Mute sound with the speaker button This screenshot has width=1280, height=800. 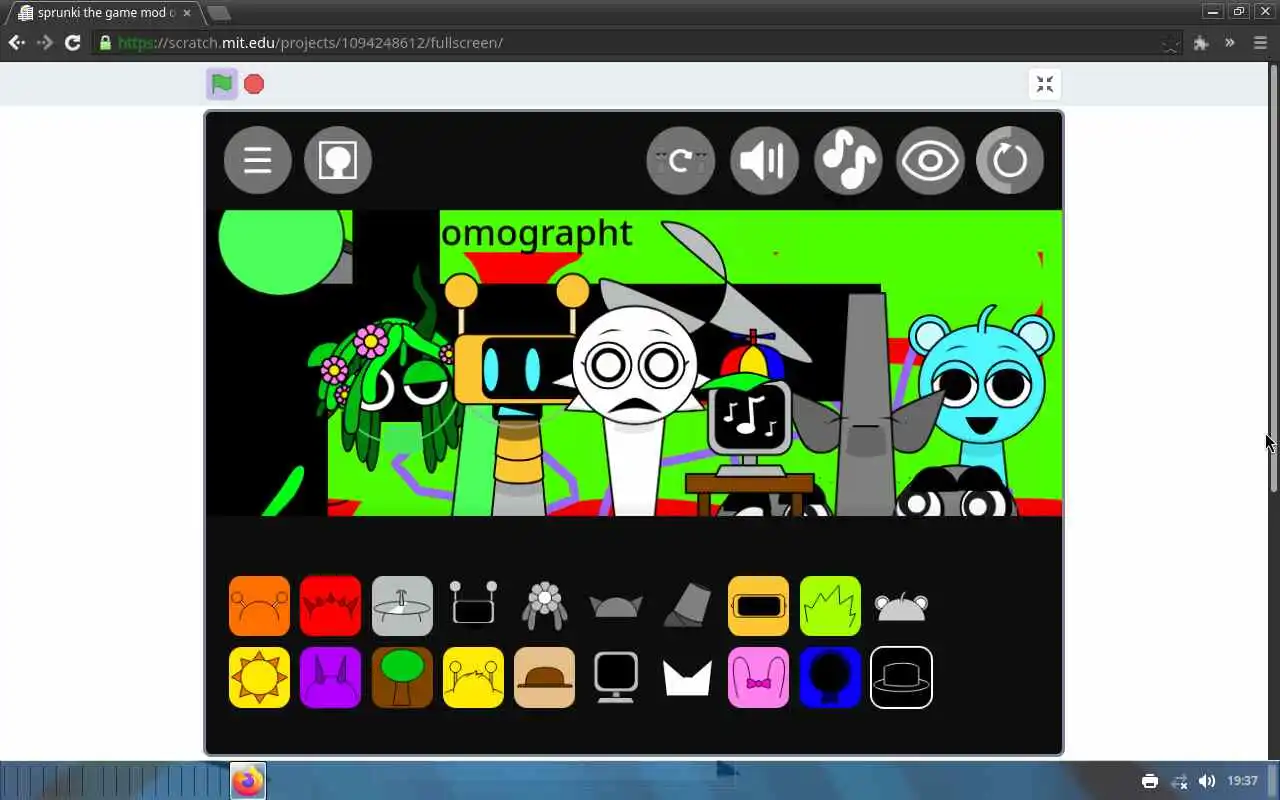tap(765, 160)
